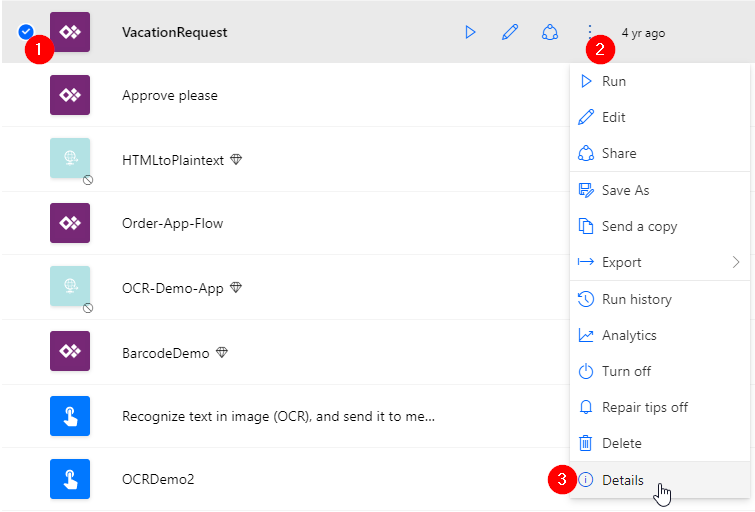Click the Order-App-Flow purple icon
The height and width of the screenshot is (512, 755).
(70, 223)
